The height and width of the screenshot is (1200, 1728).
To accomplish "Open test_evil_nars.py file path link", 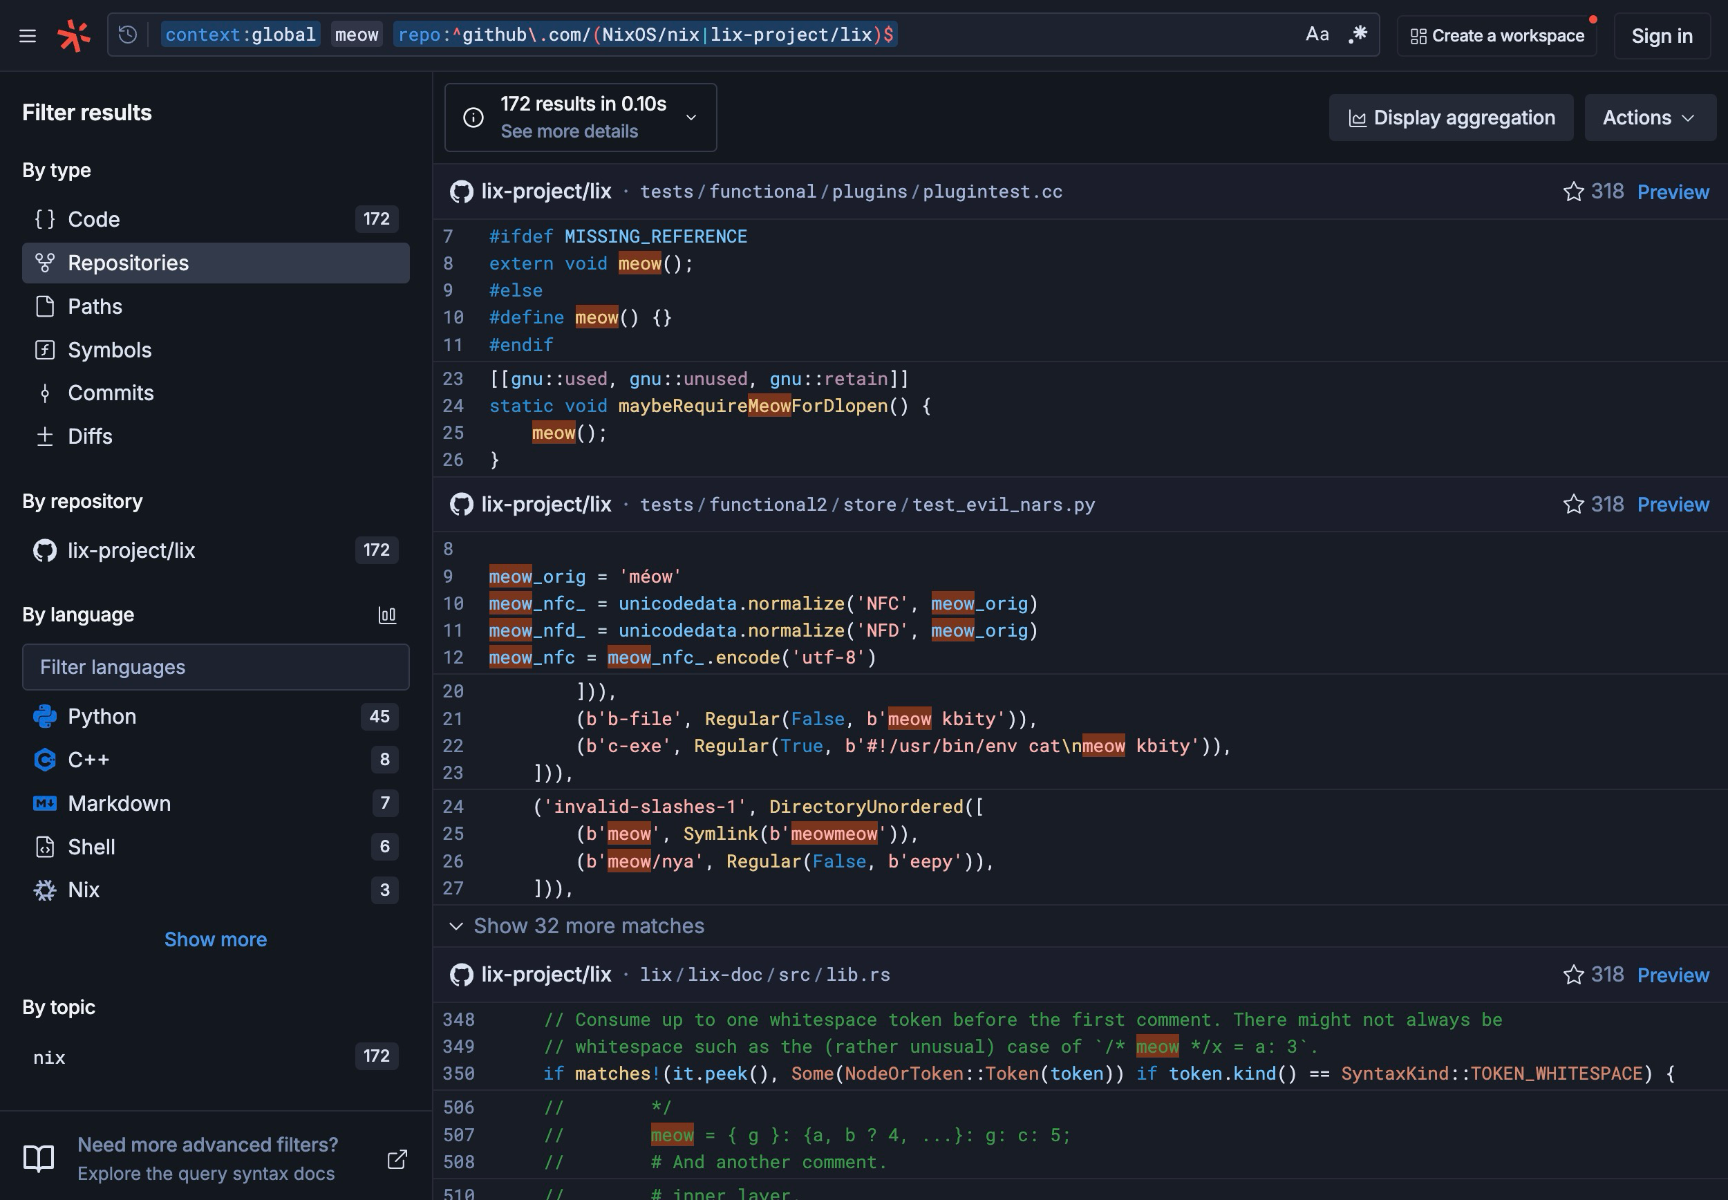I will (x=867, y=505).
